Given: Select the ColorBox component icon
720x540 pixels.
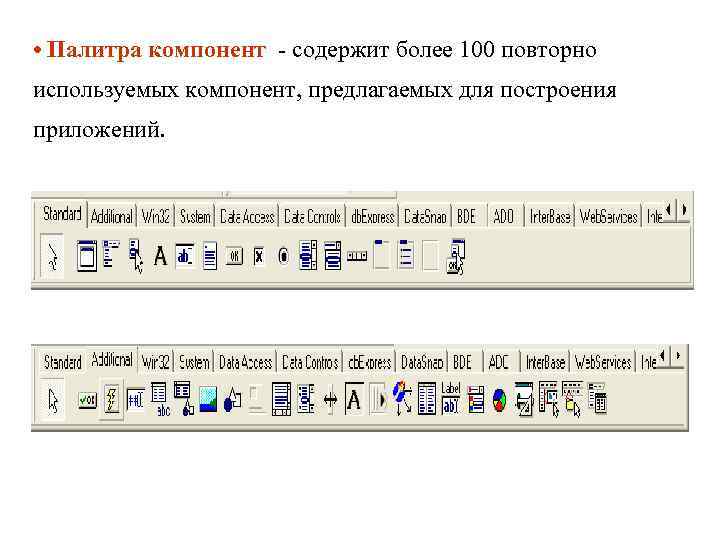Looking at the screenshot, I should [476, 399].
